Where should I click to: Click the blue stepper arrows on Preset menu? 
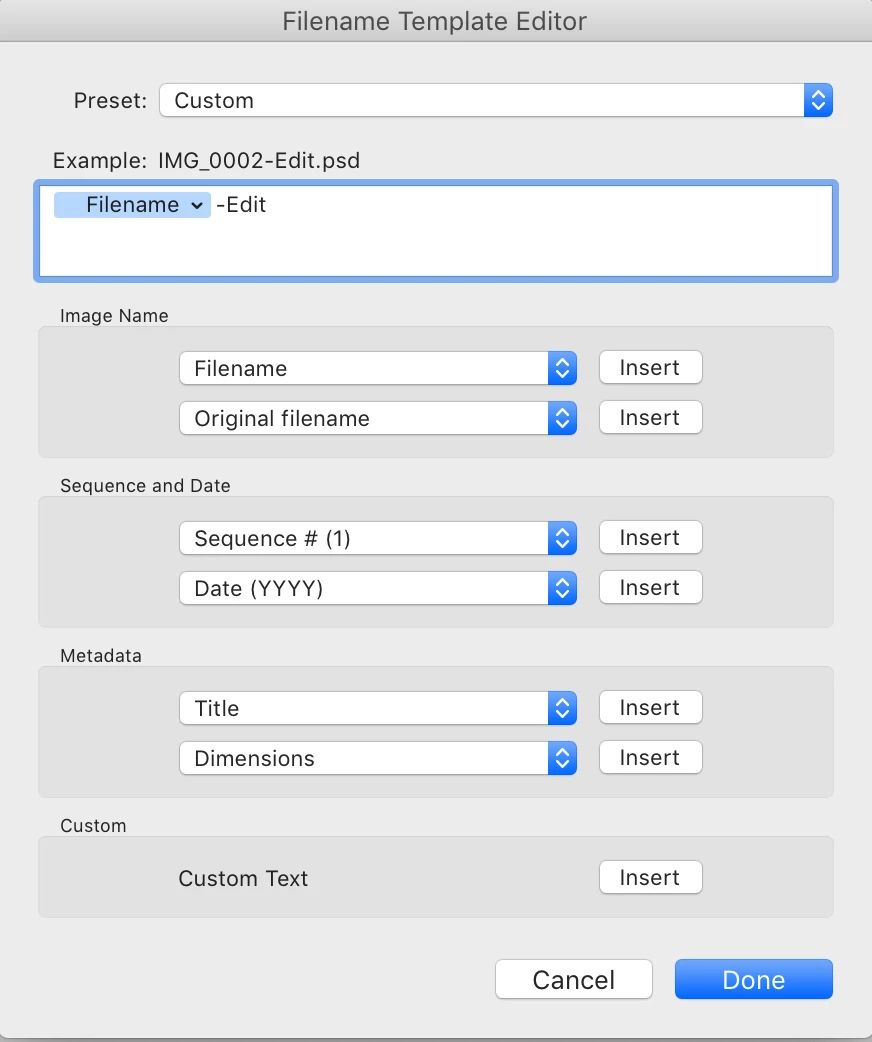point(818,100)
